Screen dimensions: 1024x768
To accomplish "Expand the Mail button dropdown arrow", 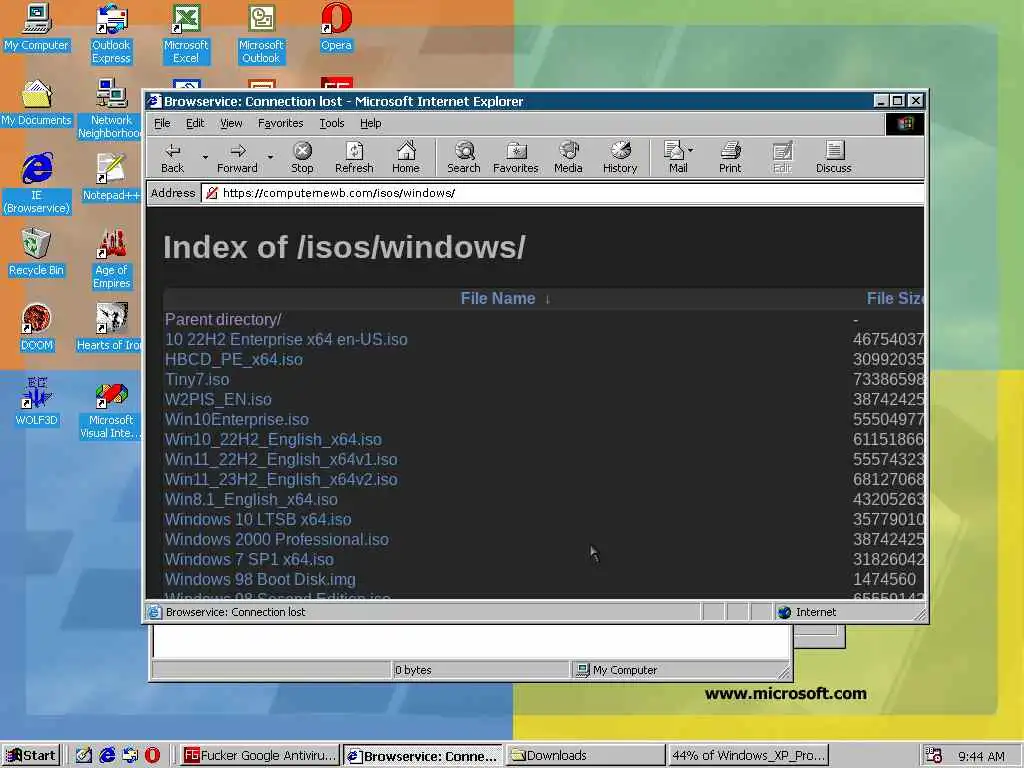I will (x=691, y=150).
